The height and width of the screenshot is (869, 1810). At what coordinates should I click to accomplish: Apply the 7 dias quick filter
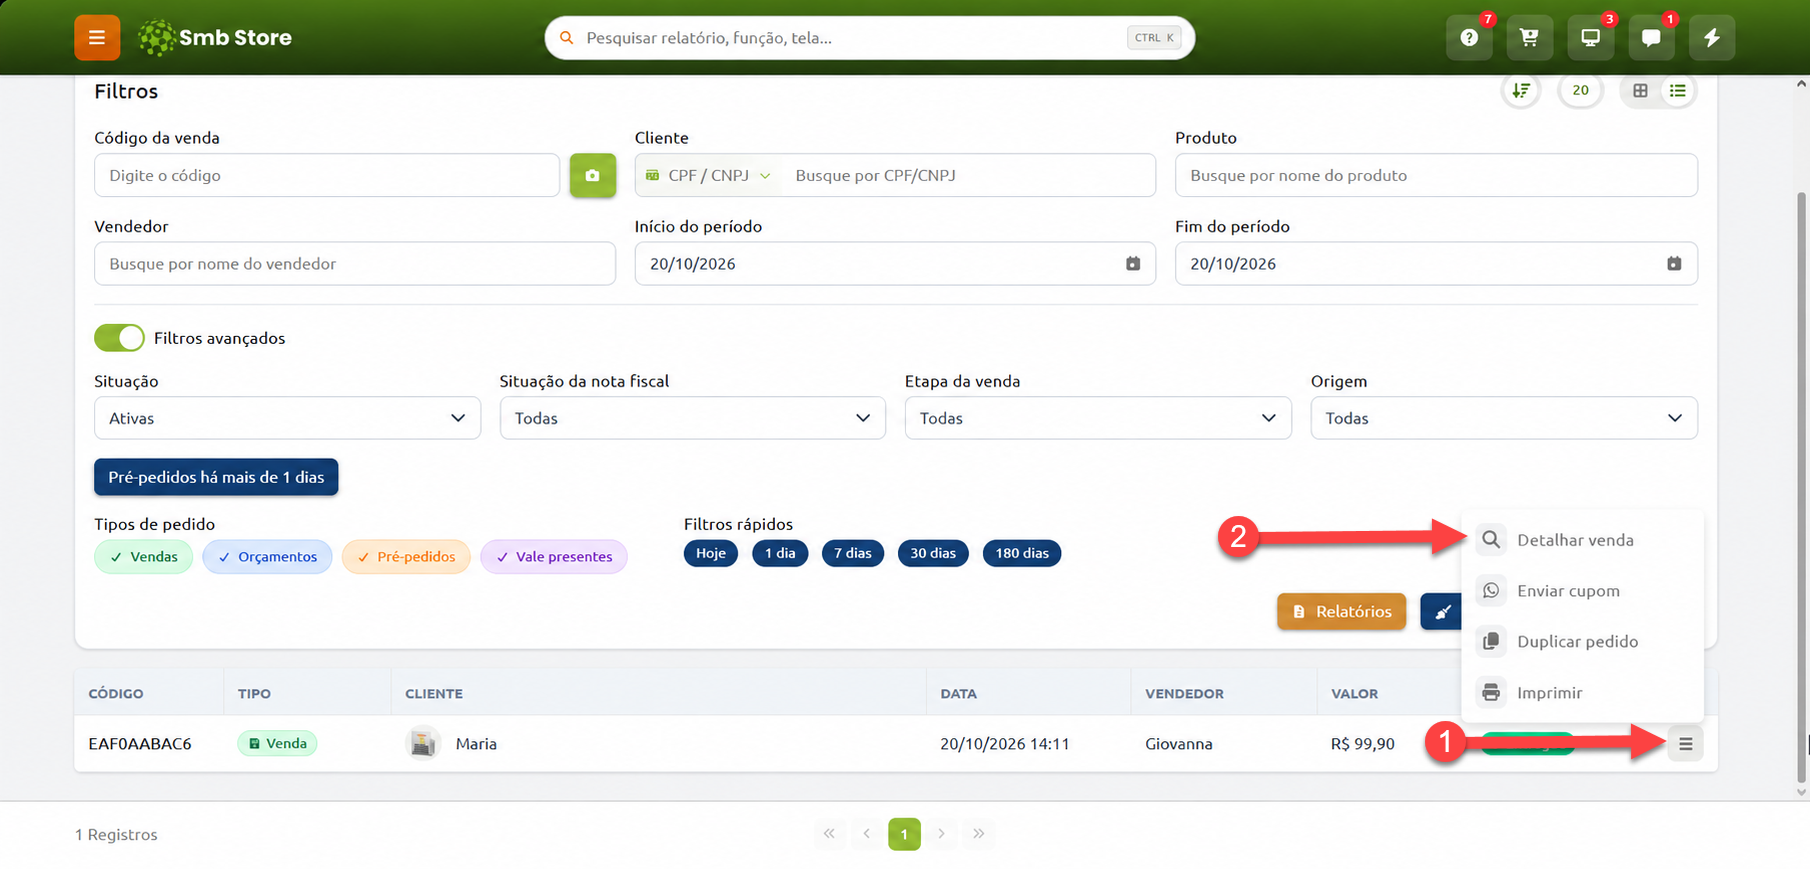pos(853,553)
